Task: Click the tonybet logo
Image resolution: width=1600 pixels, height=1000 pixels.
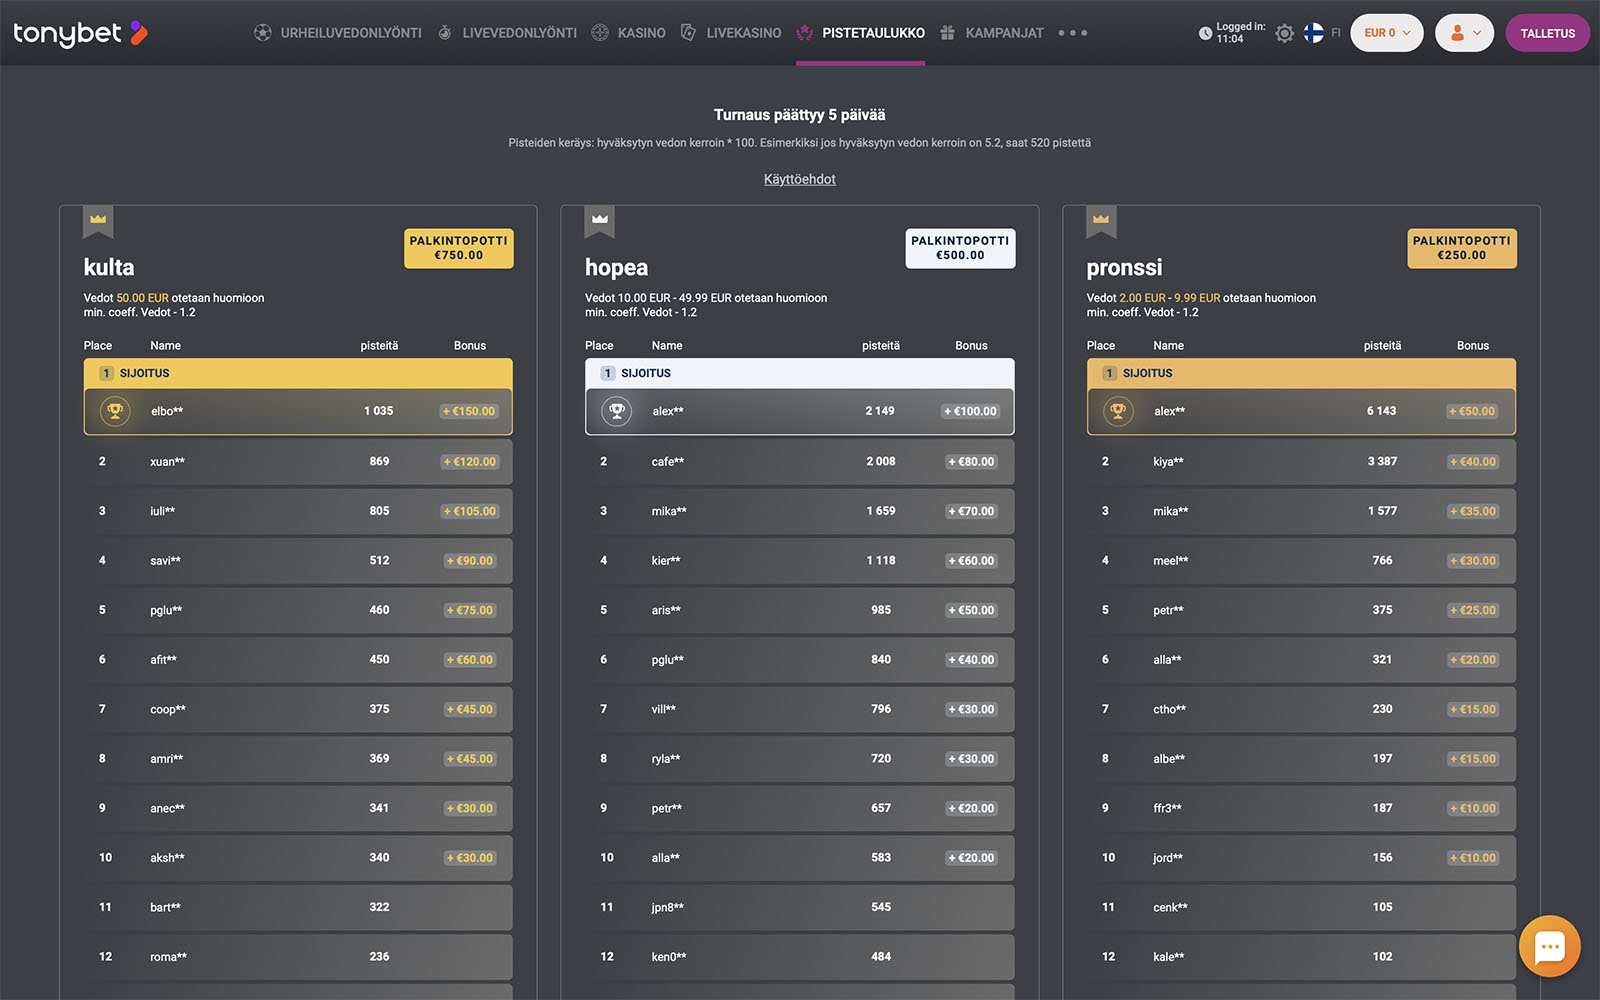Action: point(80,33)
